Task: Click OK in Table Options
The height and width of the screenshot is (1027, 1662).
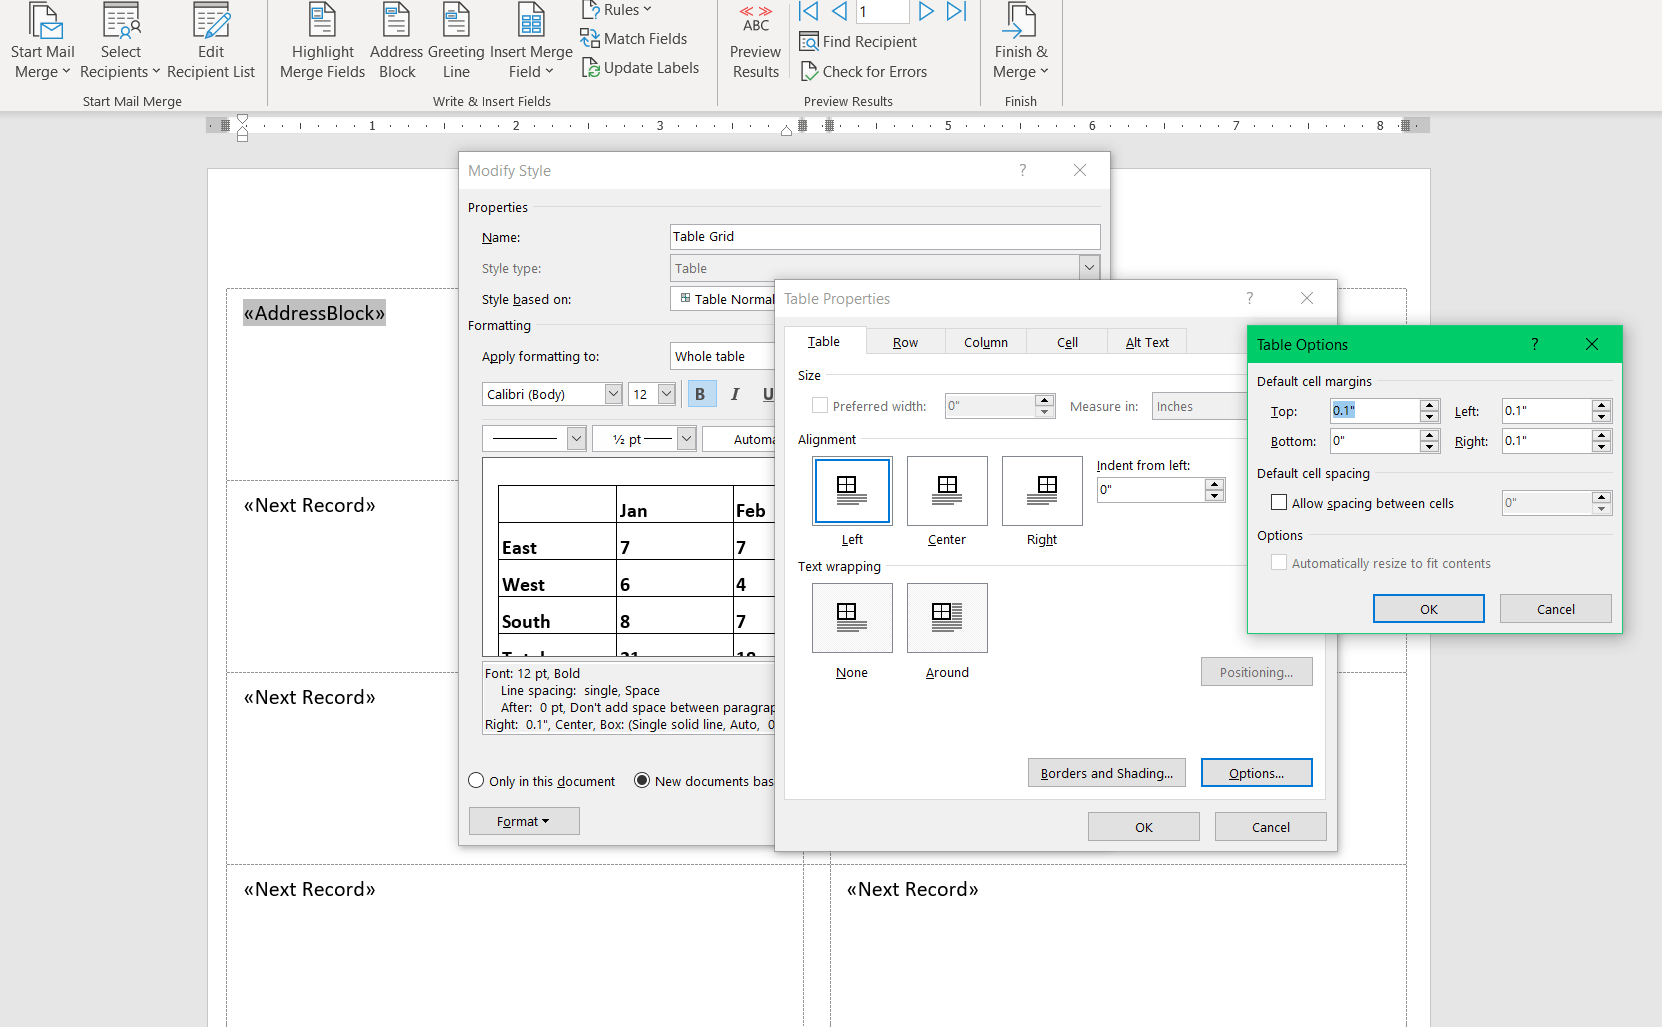Action: (x=1429, y=609)
